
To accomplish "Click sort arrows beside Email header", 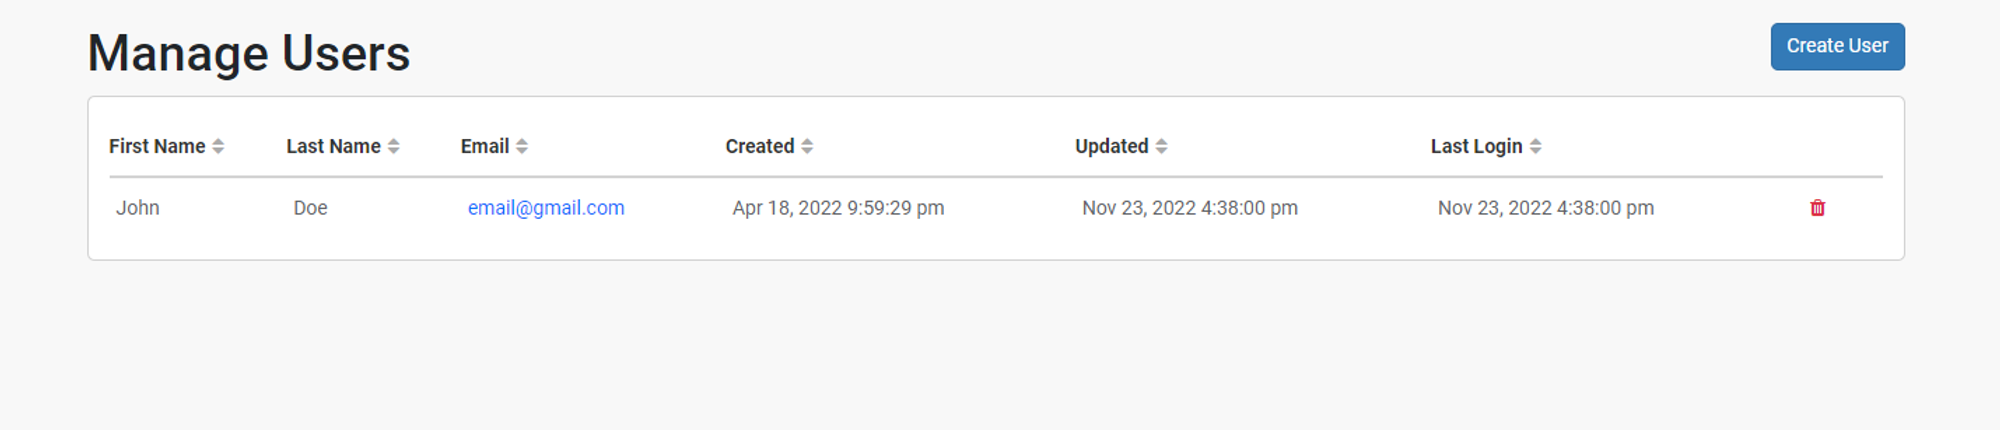I will click(522, 146).
